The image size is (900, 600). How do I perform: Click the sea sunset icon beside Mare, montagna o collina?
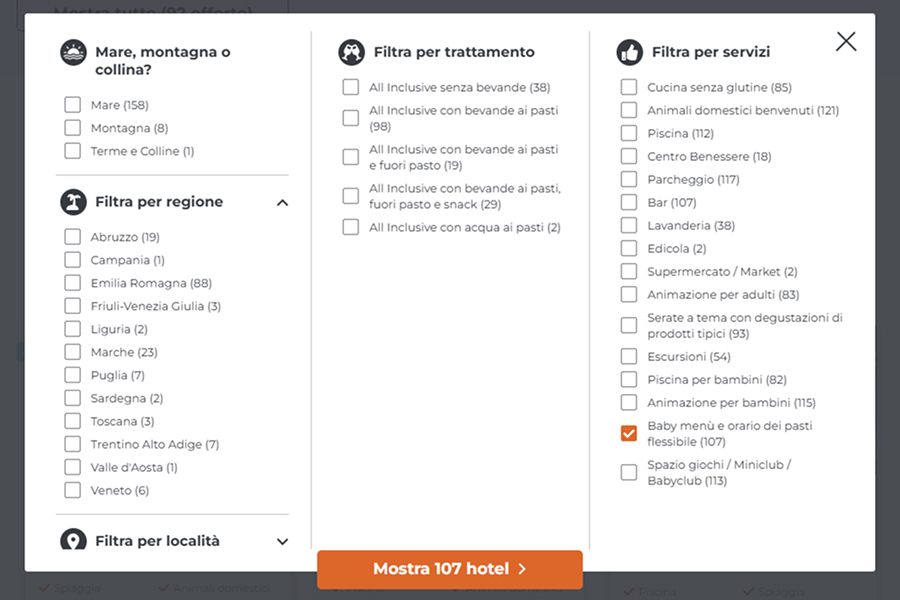(73, 52)
